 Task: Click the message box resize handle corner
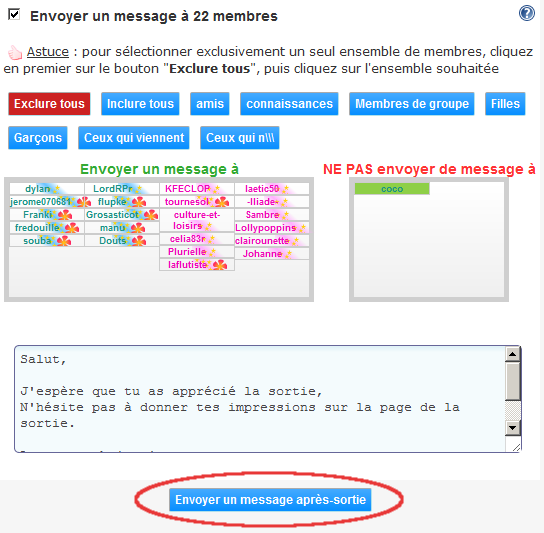(516, 448)
